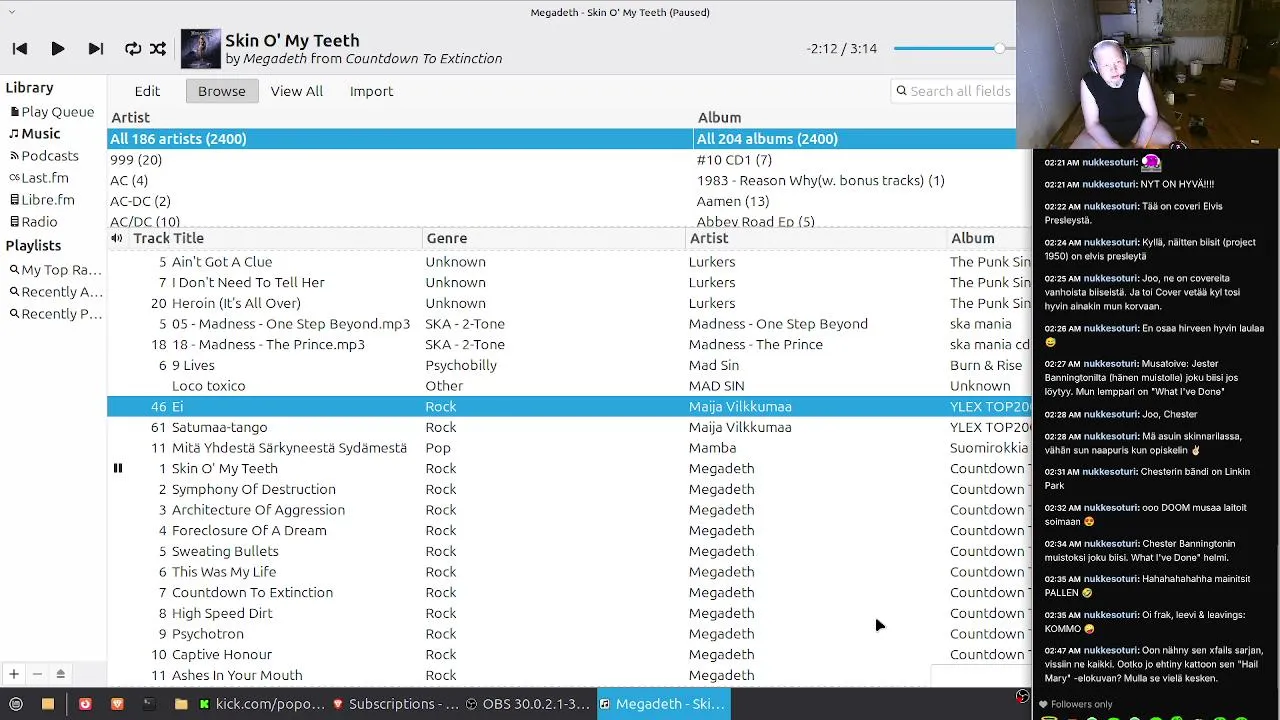Viewport: 1280px width, 720px height.
Task: Resume playback with the Play button
Action: [x=58, y=48]
